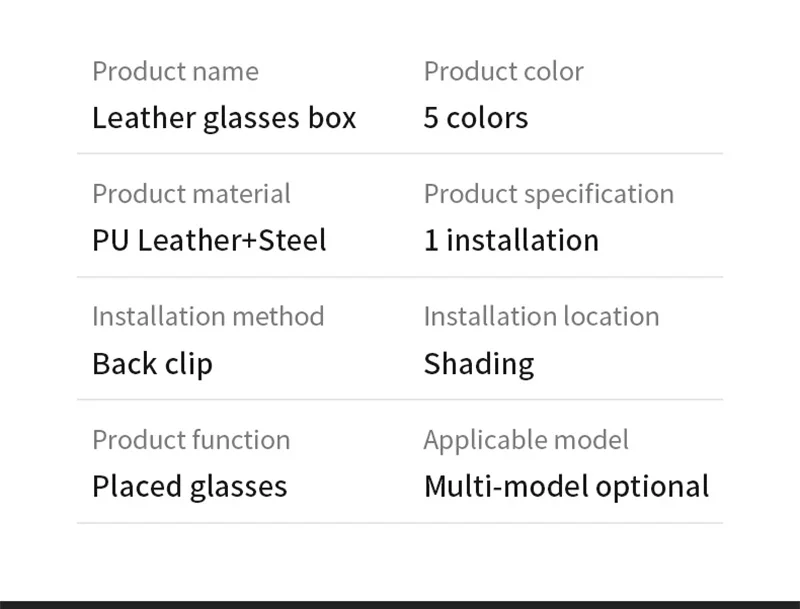
Task: Click the "Product specification" label
Action: pyautogui.click(x=548, y=194)
